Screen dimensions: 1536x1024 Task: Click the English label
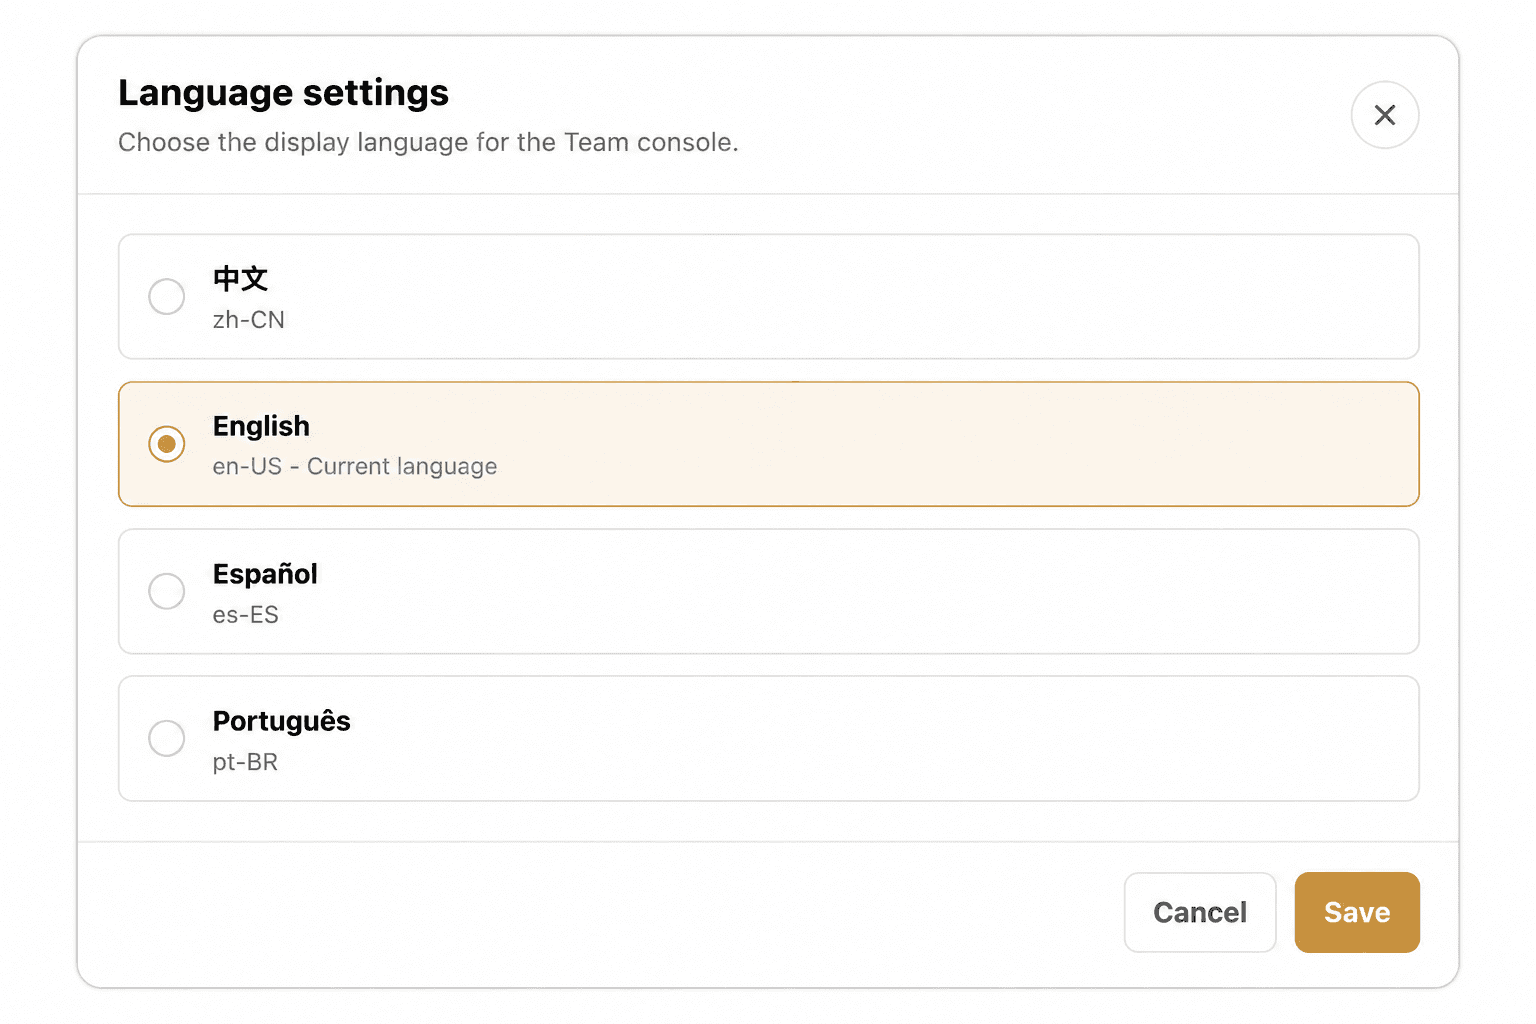pos(261,427)
